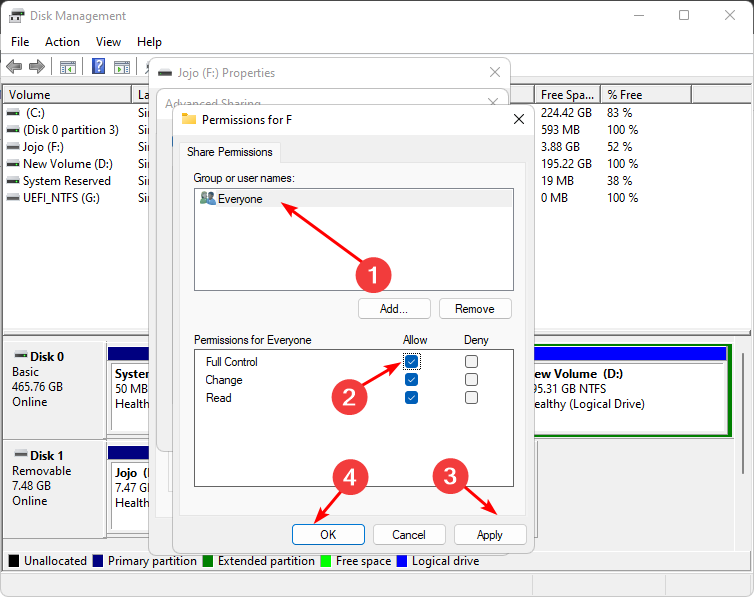Image resolution: width=754 pixels, height=597 pixels.
Task: Open Help via the question mark icon
Action: coord(99,67)
